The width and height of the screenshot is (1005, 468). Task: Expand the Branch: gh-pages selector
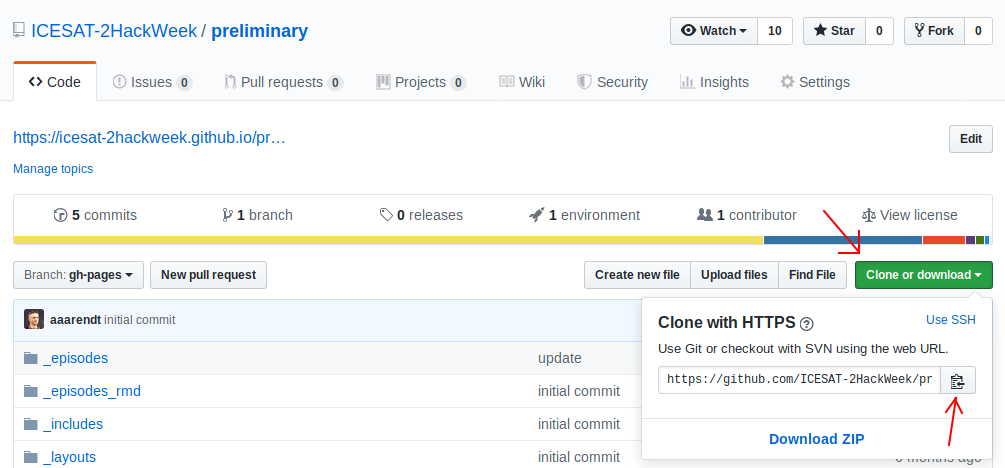point(78,275)
